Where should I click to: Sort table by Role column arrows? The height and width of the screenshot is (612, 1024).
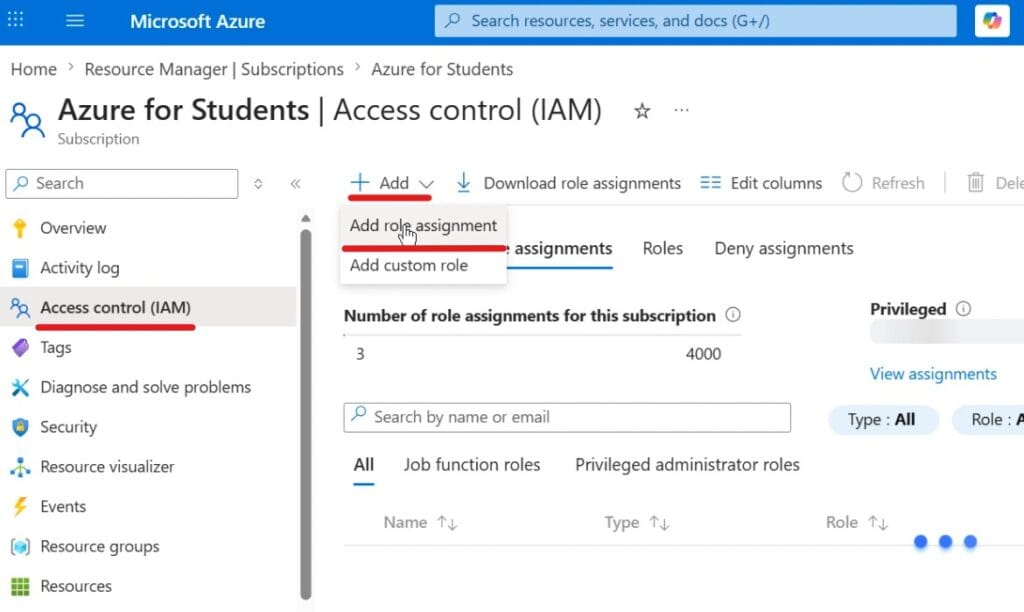(878, 523)
